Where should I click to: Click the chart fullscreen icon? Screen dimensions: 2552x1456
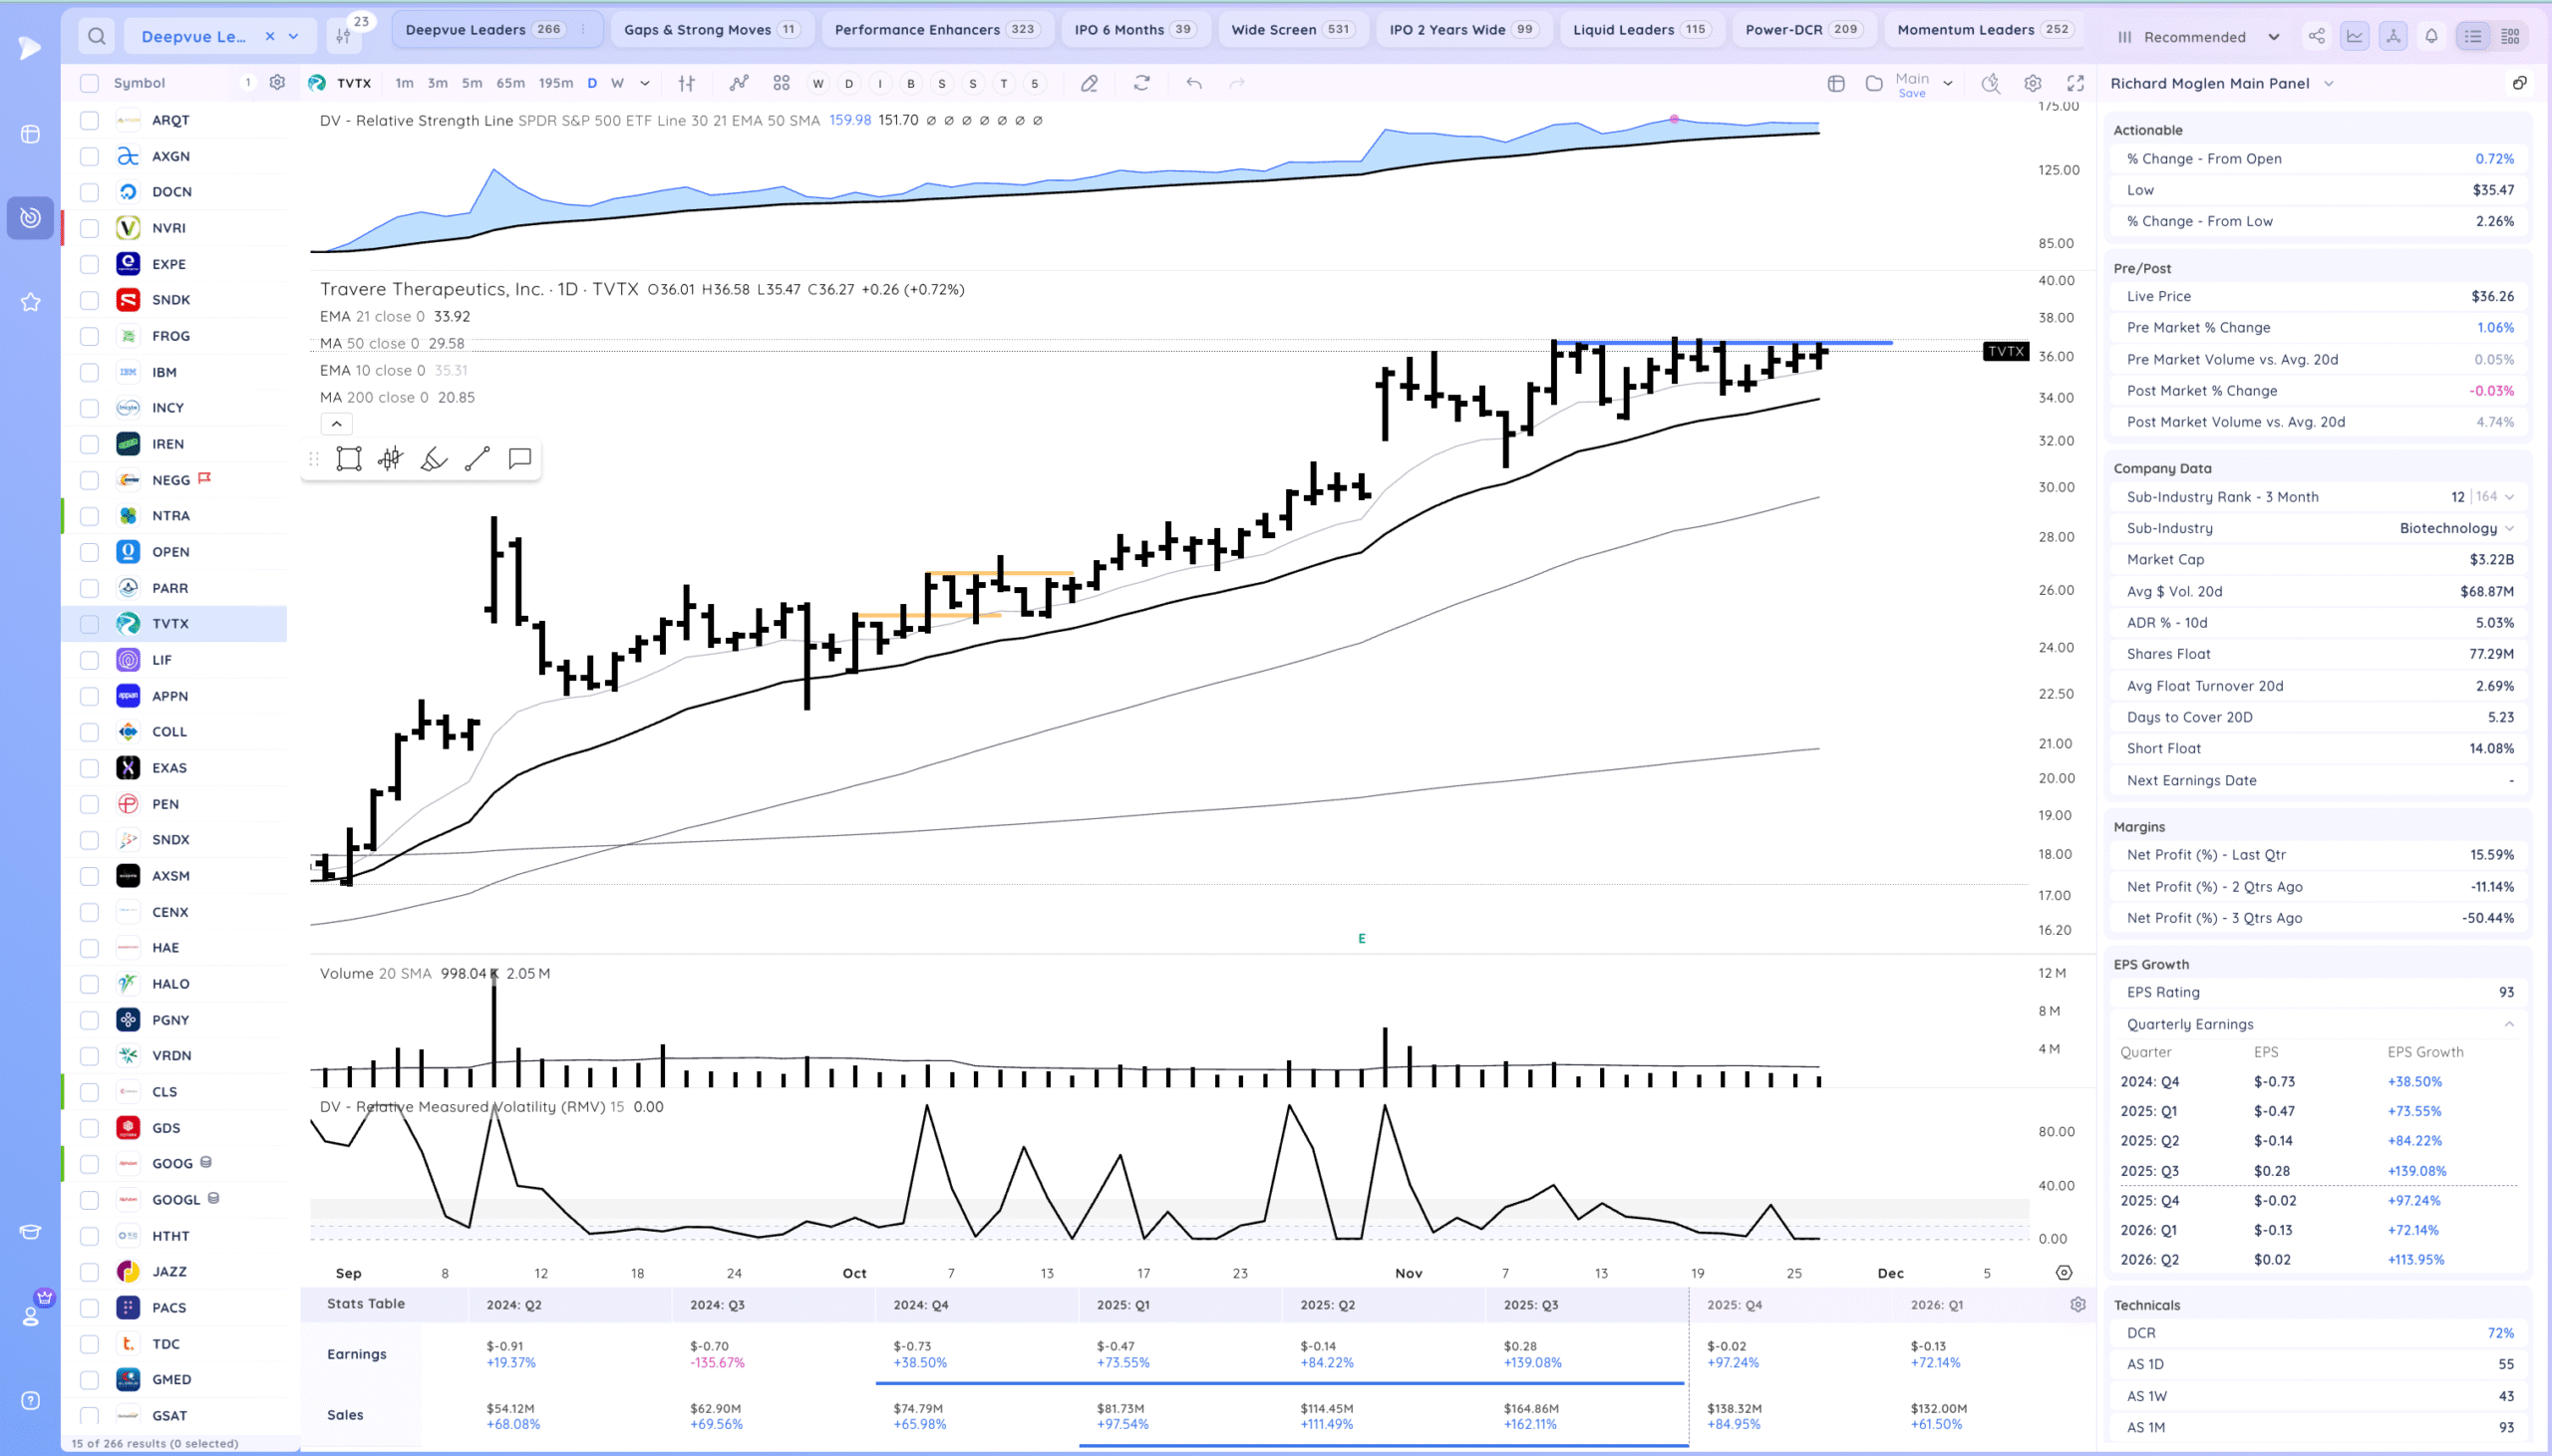pyautogui.click(x=2076, y=83)
